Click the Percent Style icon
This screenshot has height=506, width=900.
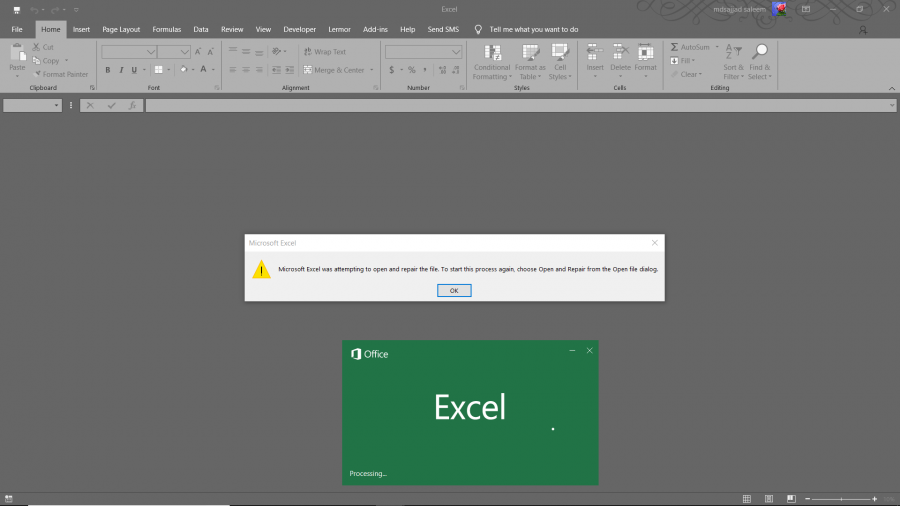(412, 70)
